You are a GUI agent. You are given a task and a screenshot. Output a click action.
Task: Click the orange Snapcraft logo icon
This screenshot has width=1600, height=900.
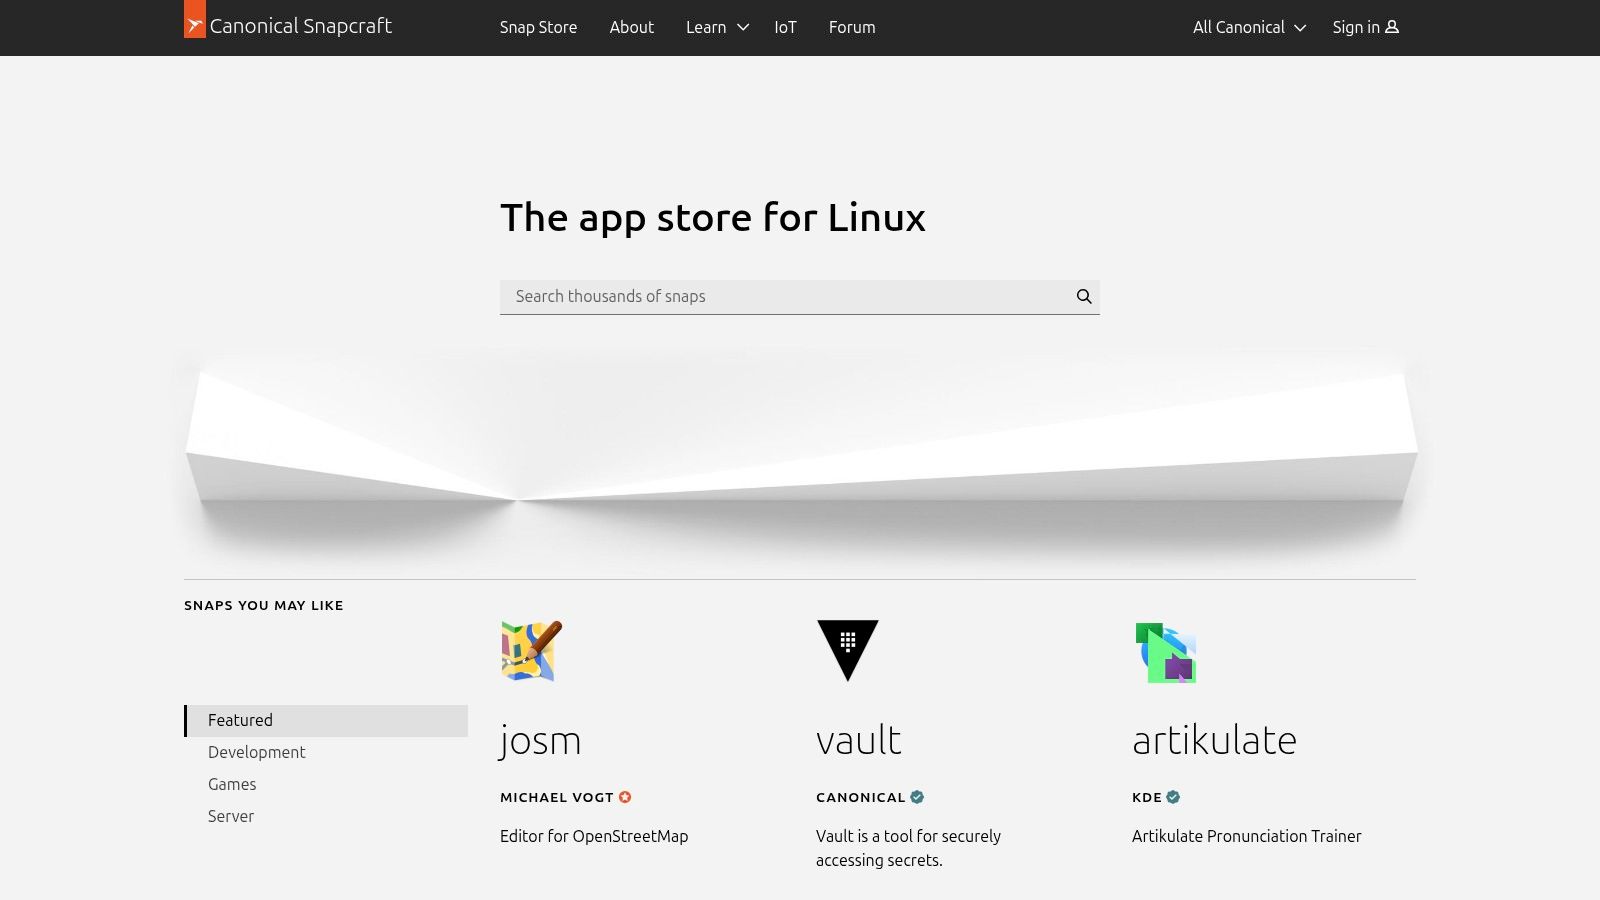point(195,20)
